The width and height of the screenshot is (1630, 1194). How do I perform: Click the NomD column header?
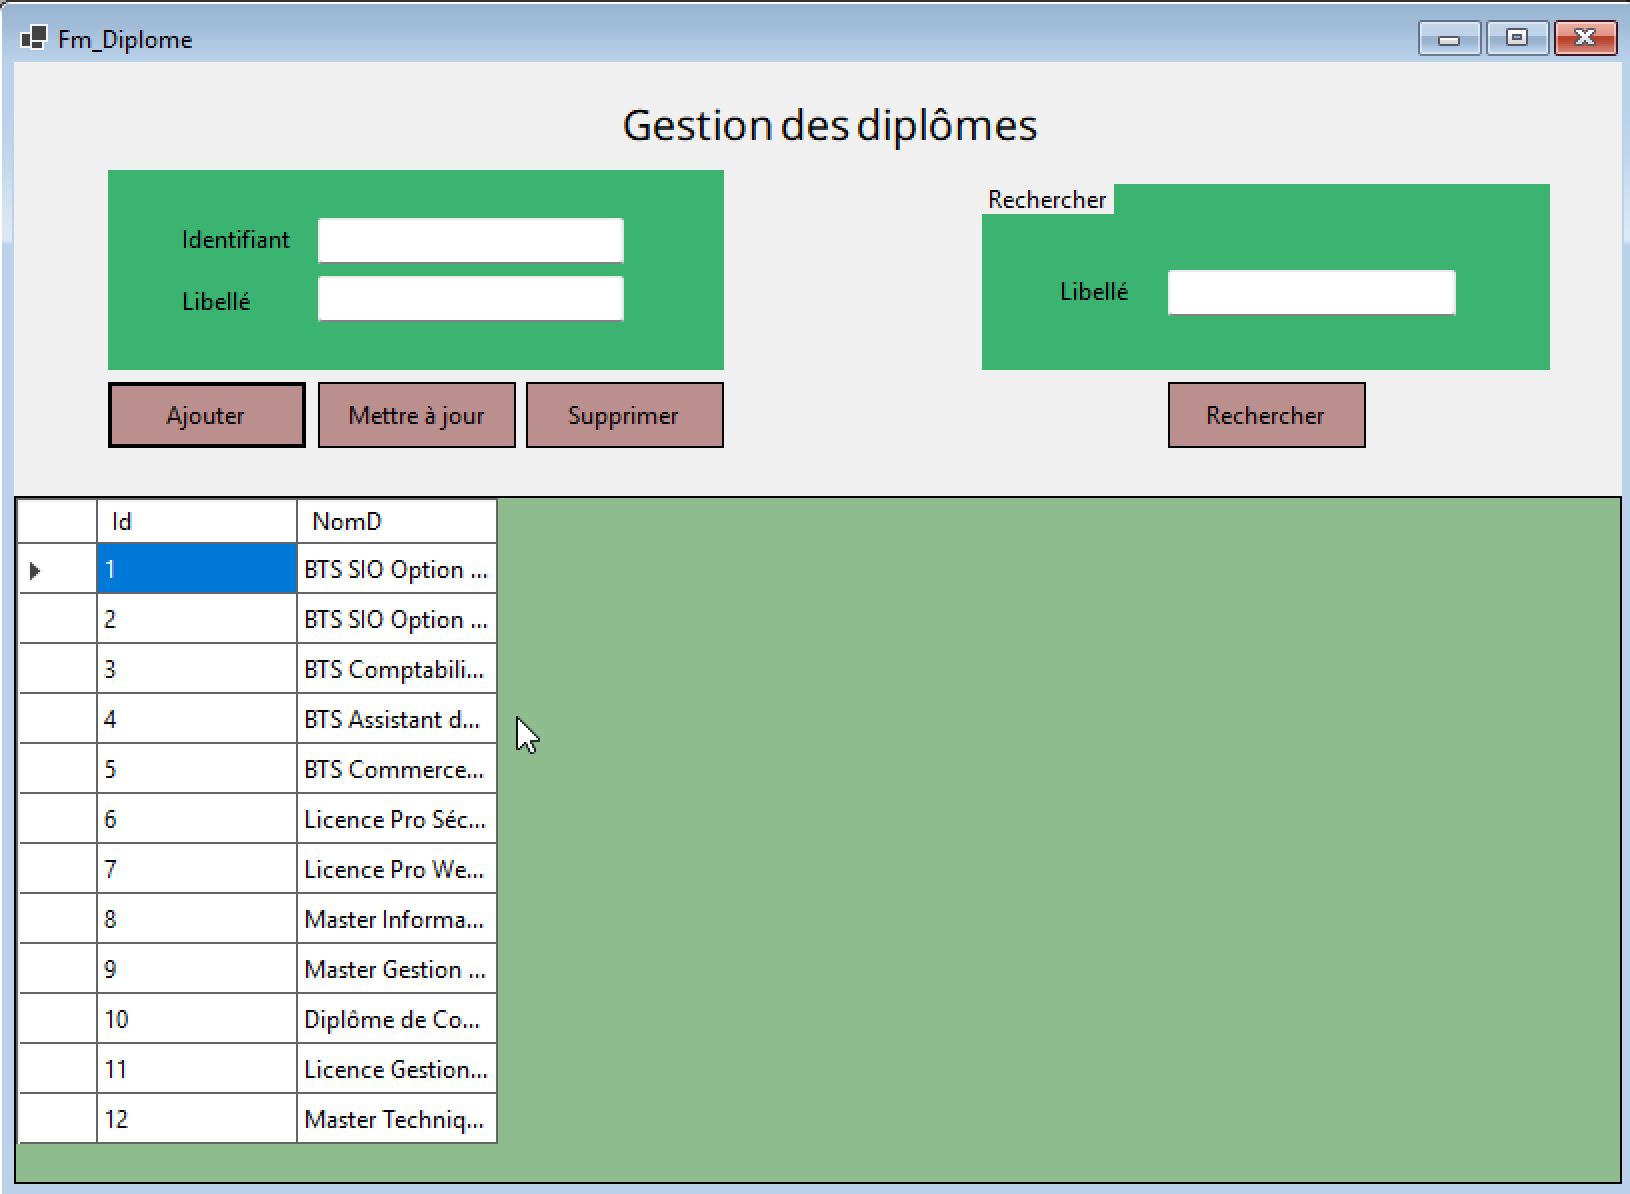click(x=396, y=521)
